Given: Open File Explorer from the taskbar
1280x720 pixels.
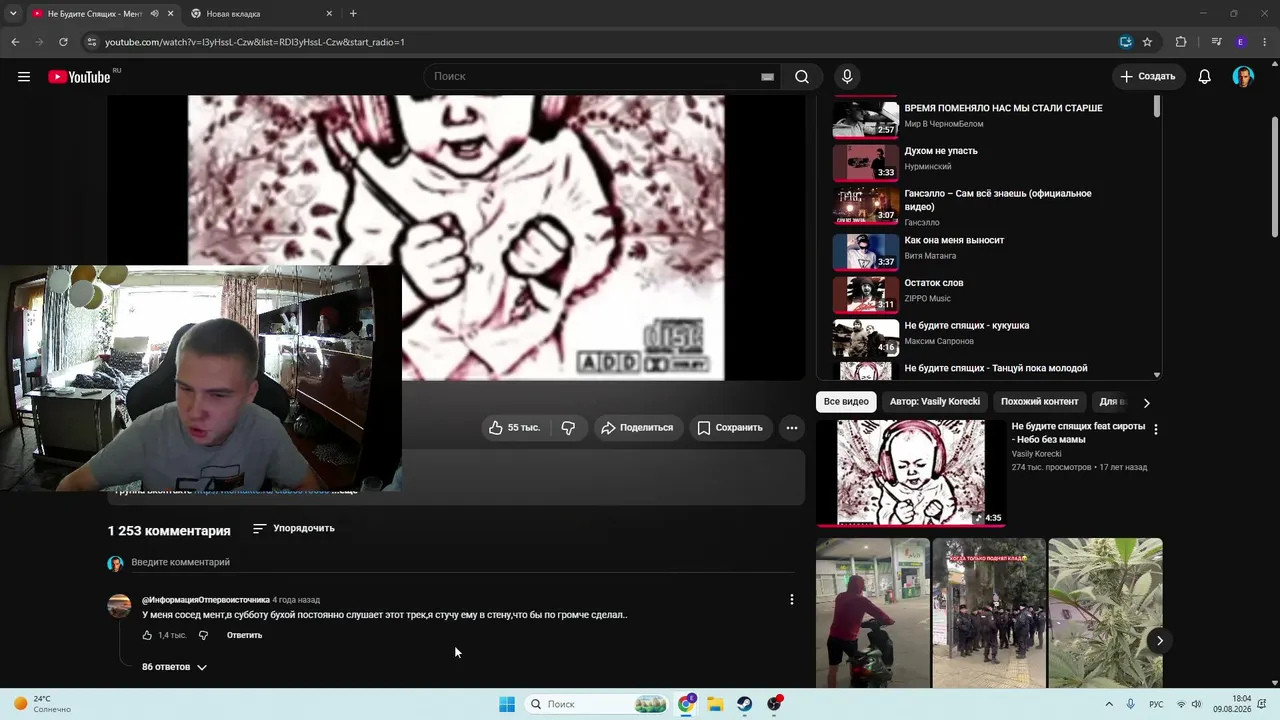Looking at the screenshot, I should tap(715, 704).
